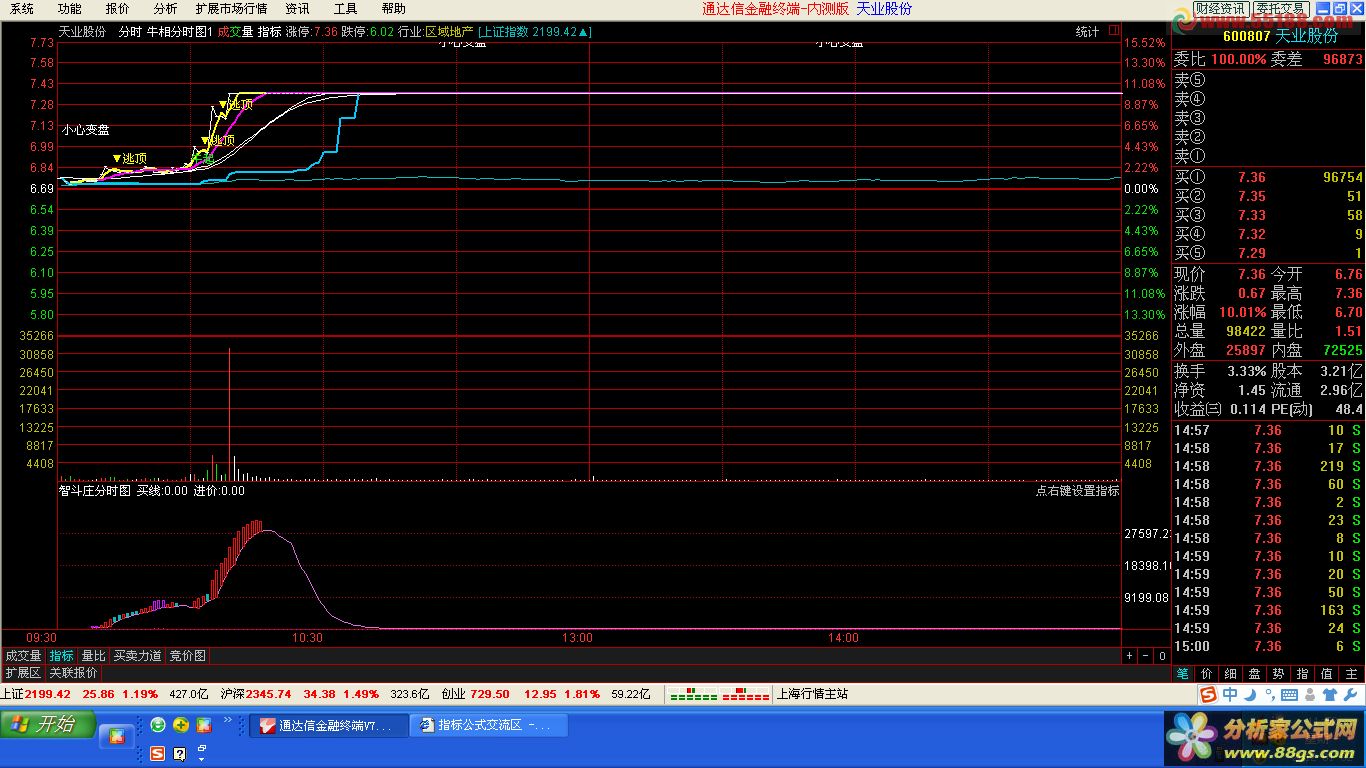1366x768 pixels.
Task: Click the 买① 7.36 bid row
Action: point(1268,177)
